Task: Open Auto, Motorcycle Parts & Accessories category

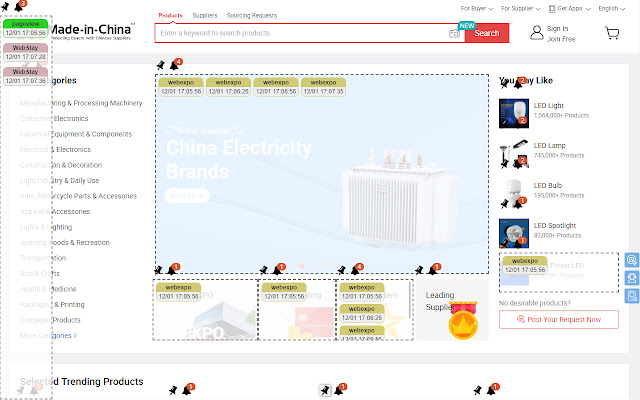Action: point(78,196)
